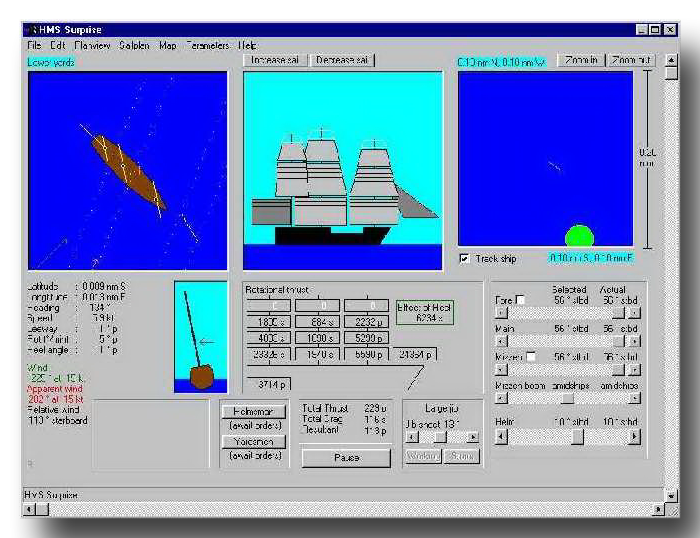Screen dimensions: 700x538
Task: Click the Main yard right arrow
Action: 634,341
